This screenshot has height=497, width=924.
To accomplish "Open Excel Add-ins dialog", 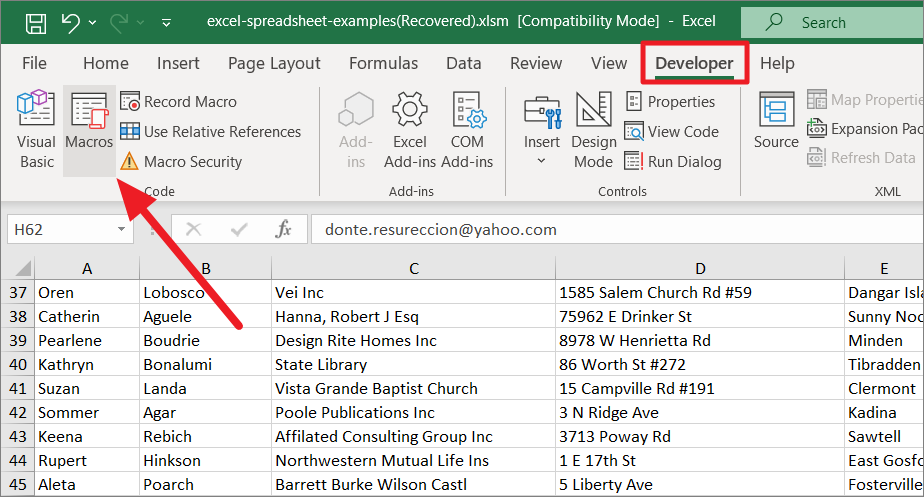I will click(410, 130).
